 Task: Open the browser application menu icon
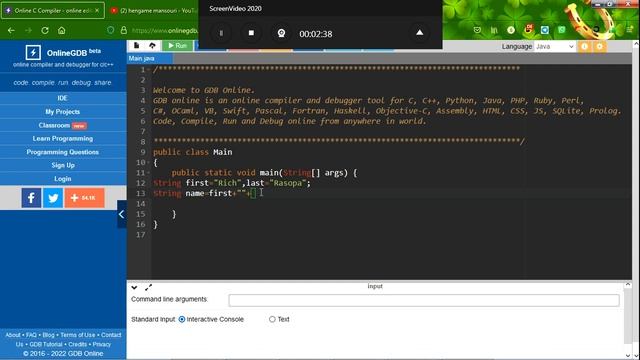tap(630, 30)
